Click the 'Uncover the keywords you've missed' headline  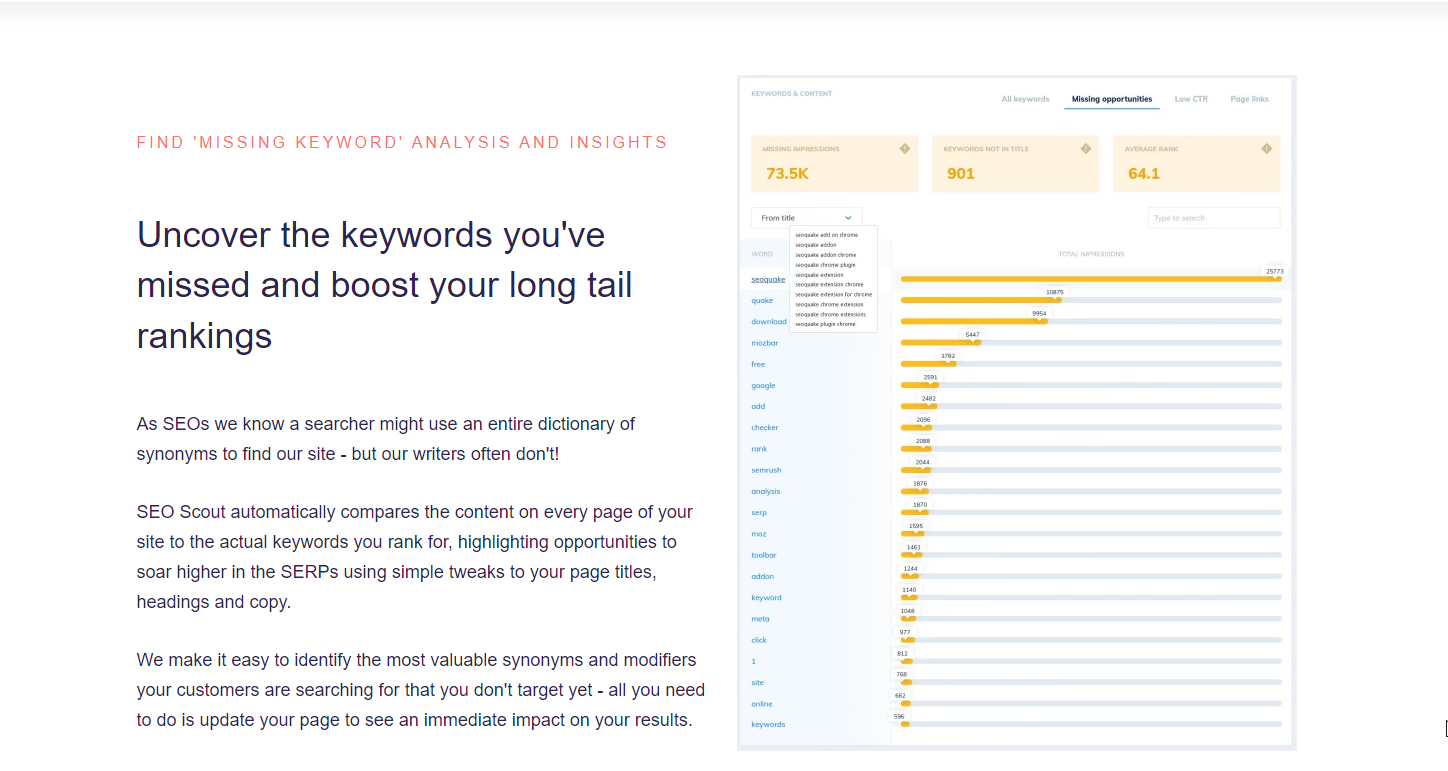tap(385, 285)
